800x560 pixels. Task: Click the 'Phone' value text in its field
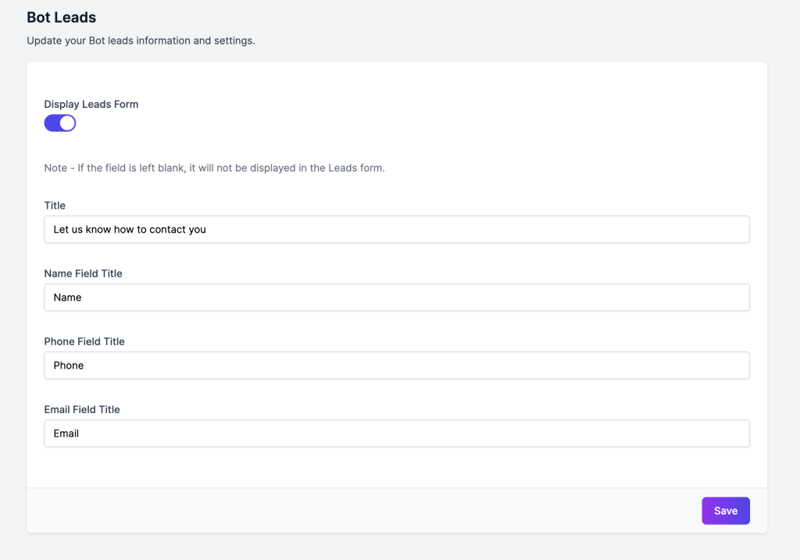pyautogui.click(x=68, y=365)
